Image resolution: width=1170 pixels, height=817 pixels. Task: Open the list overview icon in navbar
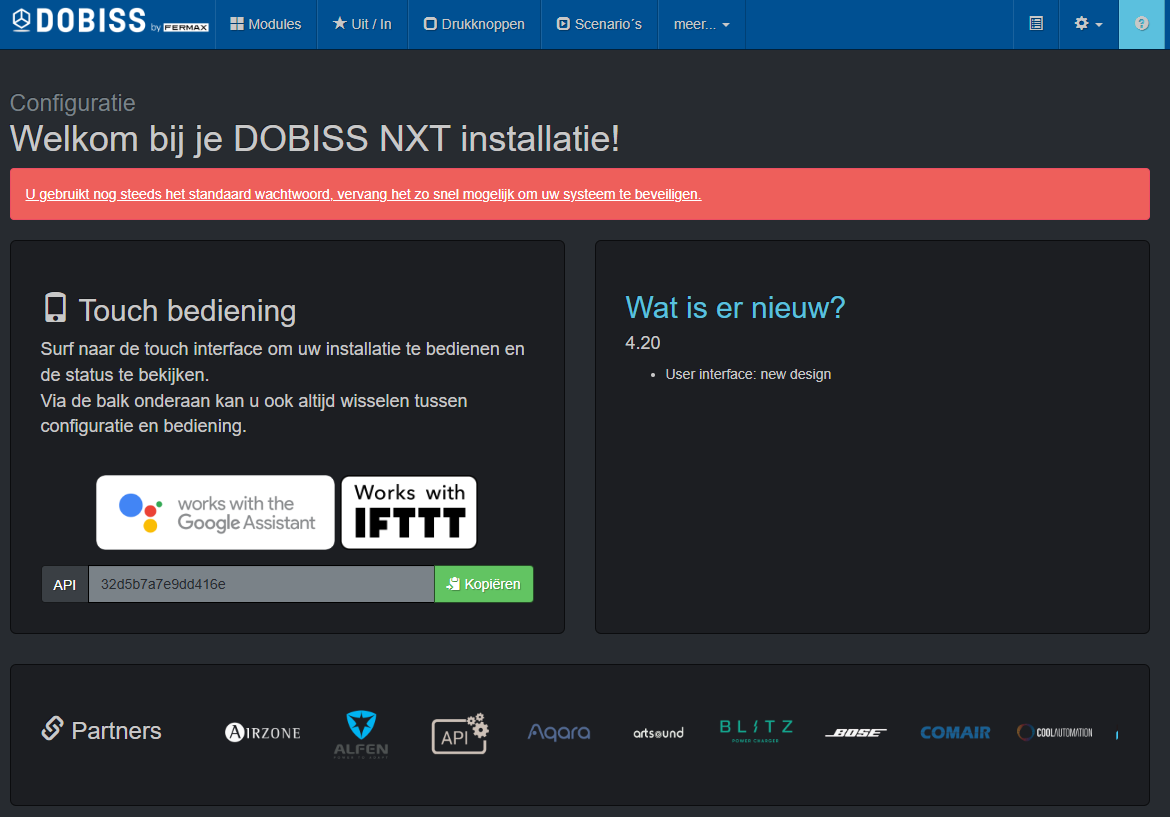[1036, 24]
